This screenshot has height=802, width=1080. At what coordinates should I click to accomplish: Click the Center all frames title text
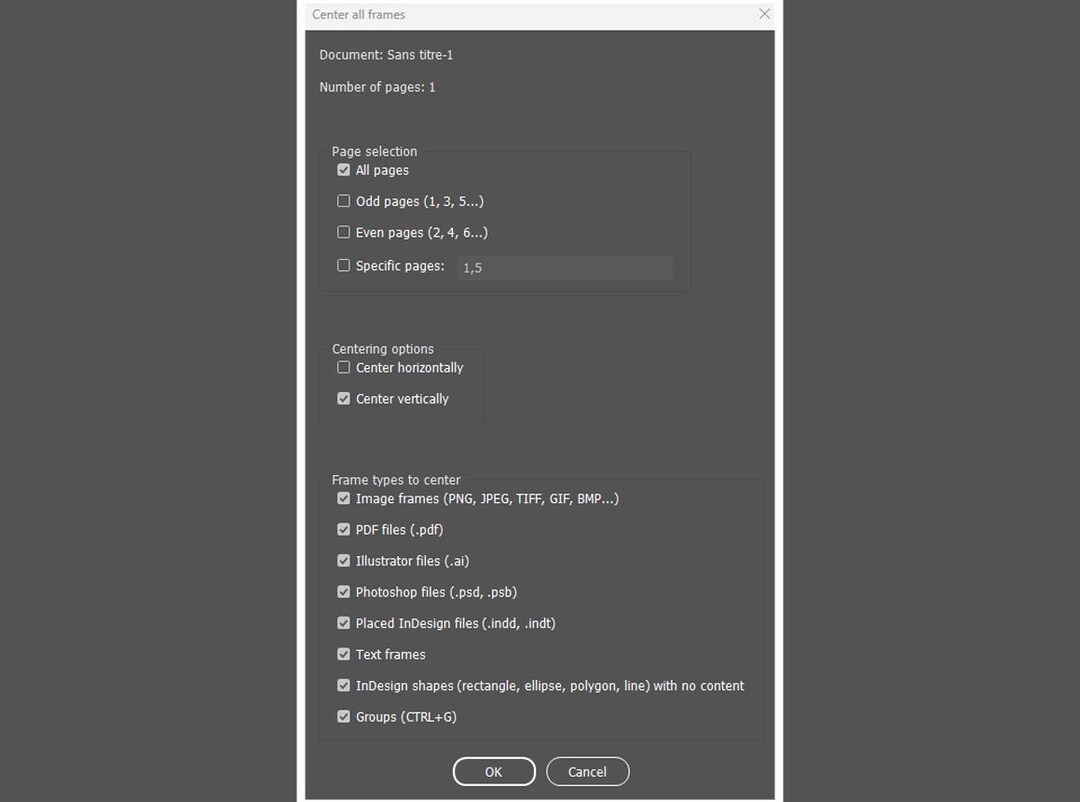359,14
